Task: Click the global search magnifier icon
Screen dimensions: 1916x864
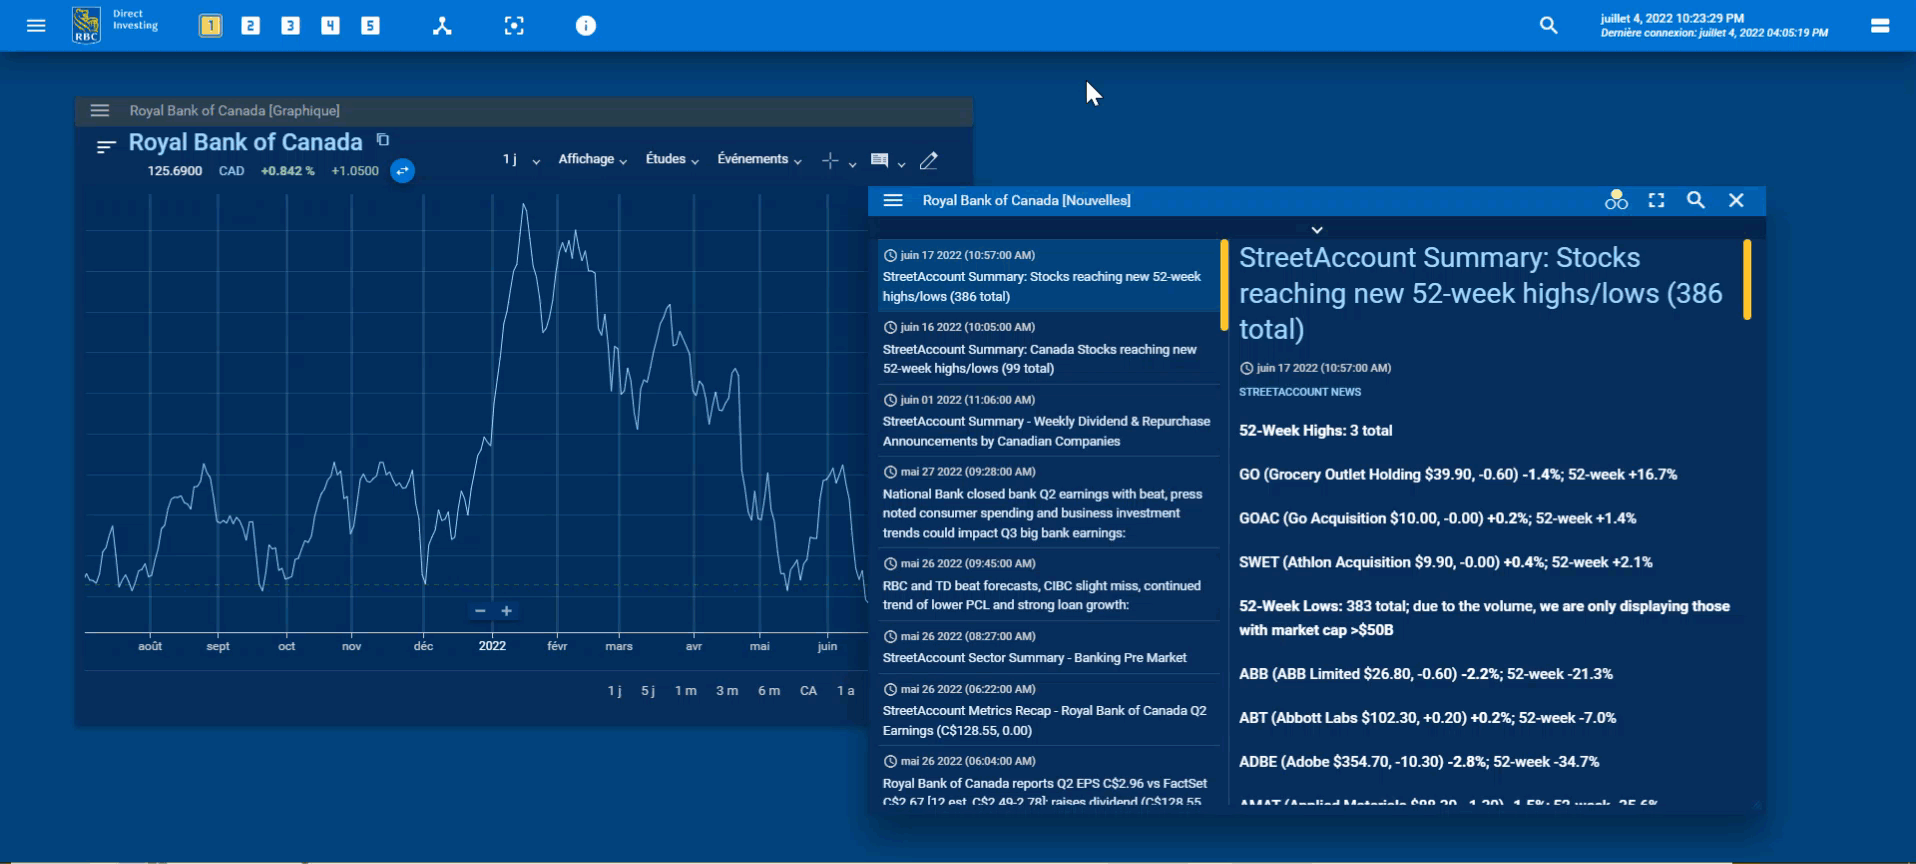Action: [1548, 26]
